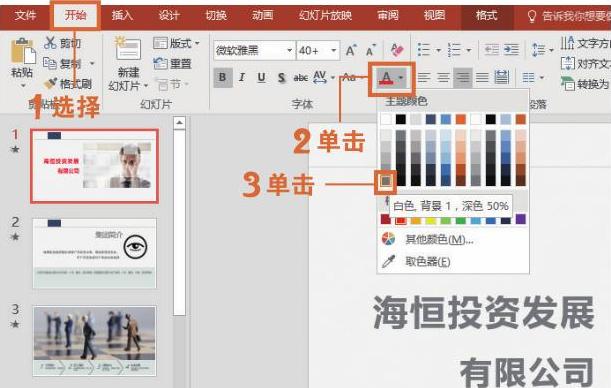Click the 粘贴 paste icon
Screen dimensions: 611x388
point(23,51)
